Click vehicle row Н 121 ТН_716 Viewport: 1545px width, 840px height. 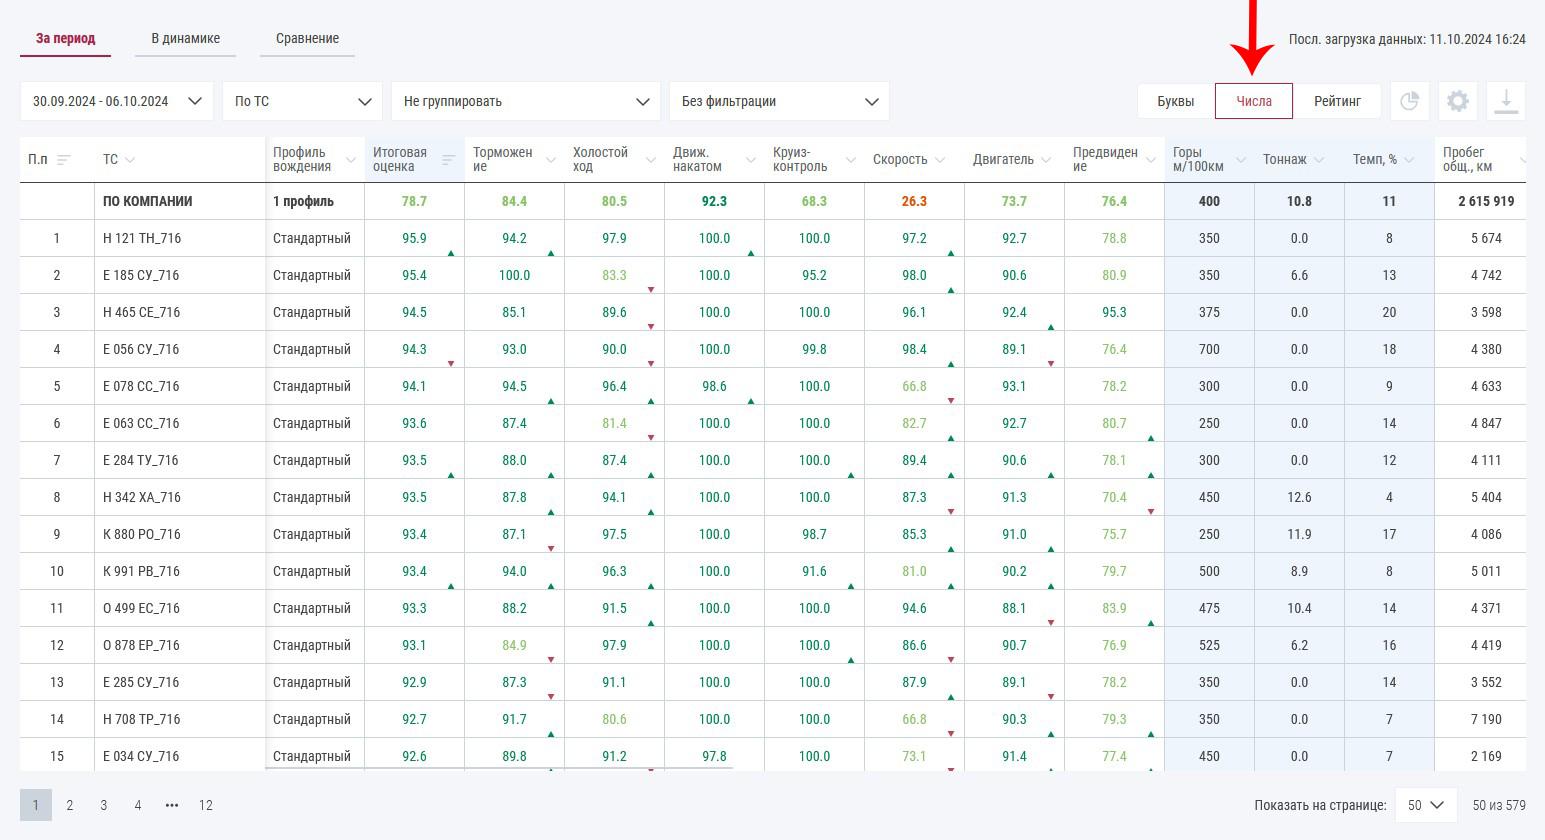pyautogui.click(x=142, y=238)
